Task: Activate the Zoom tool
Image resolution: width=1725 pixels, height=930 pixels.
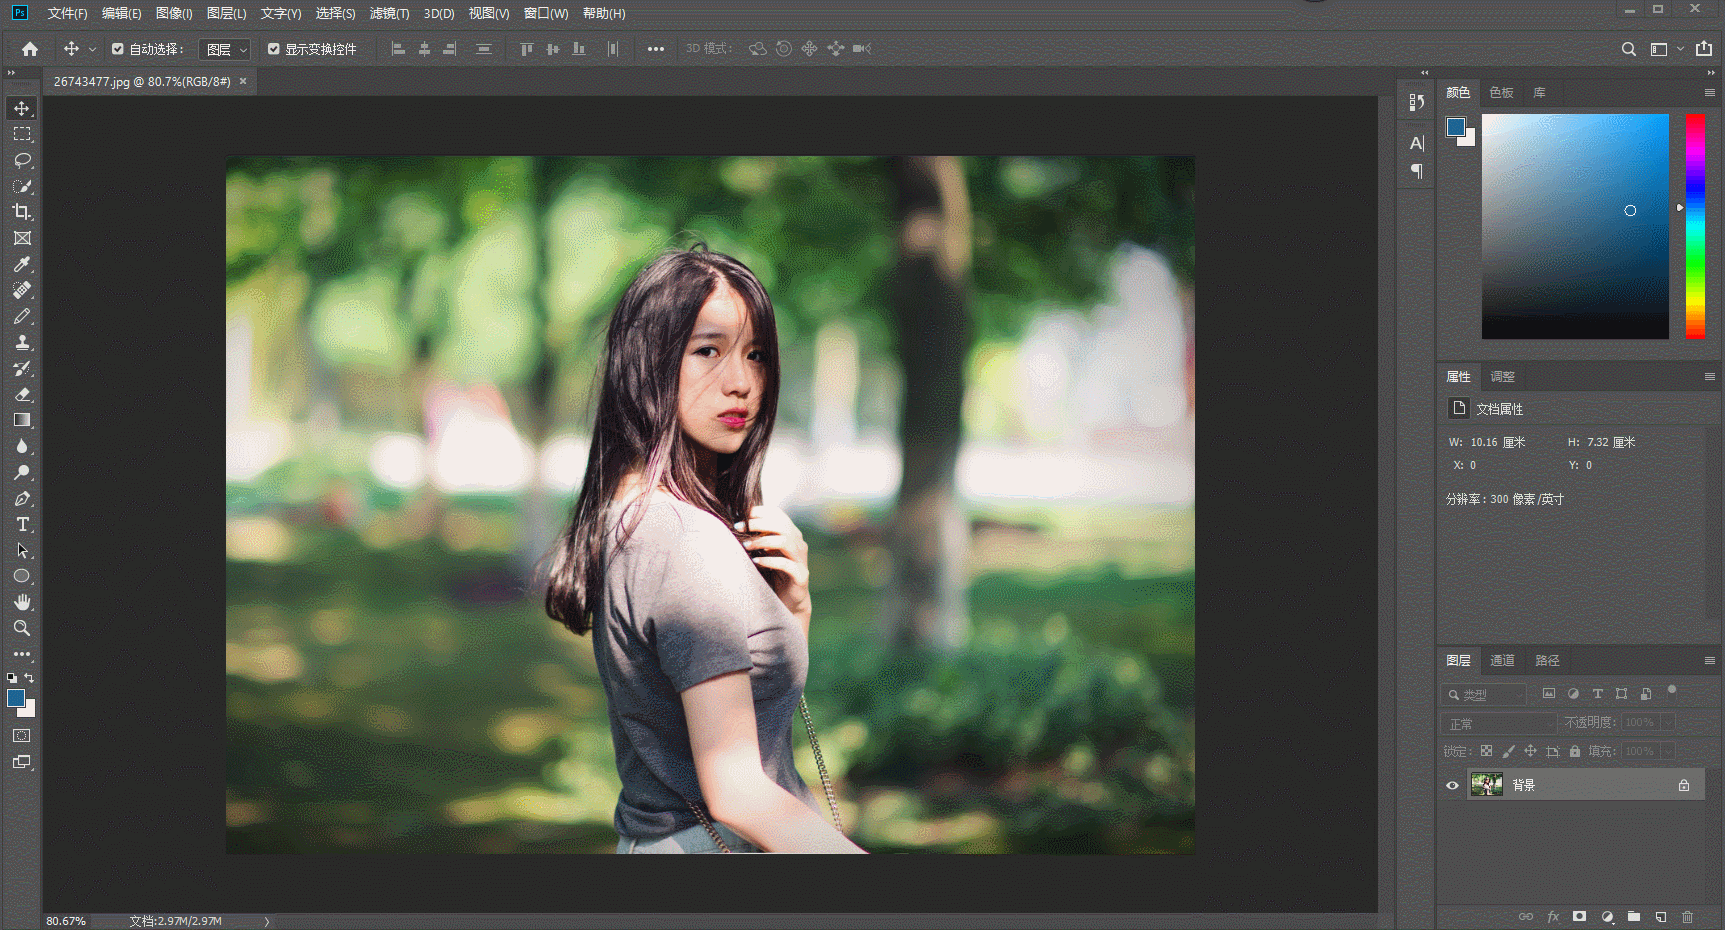Action: 21,628
